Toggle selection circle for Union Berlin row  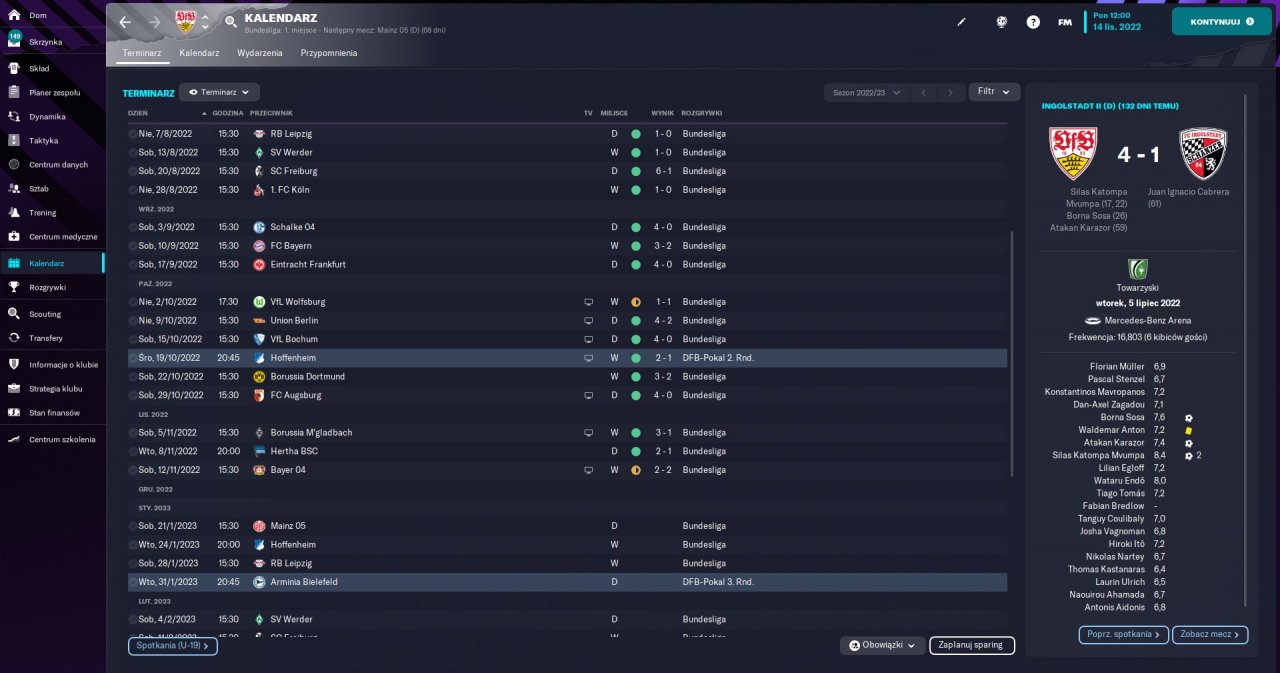133,321
